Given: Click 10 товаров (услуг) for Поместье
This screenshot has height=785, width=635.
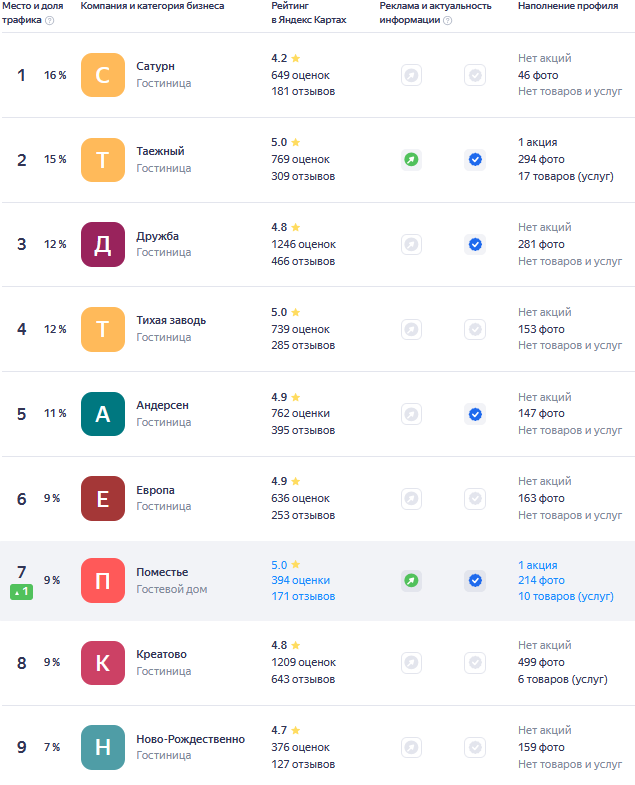Looking at the screenshot, I should click(x=566, y=596).
